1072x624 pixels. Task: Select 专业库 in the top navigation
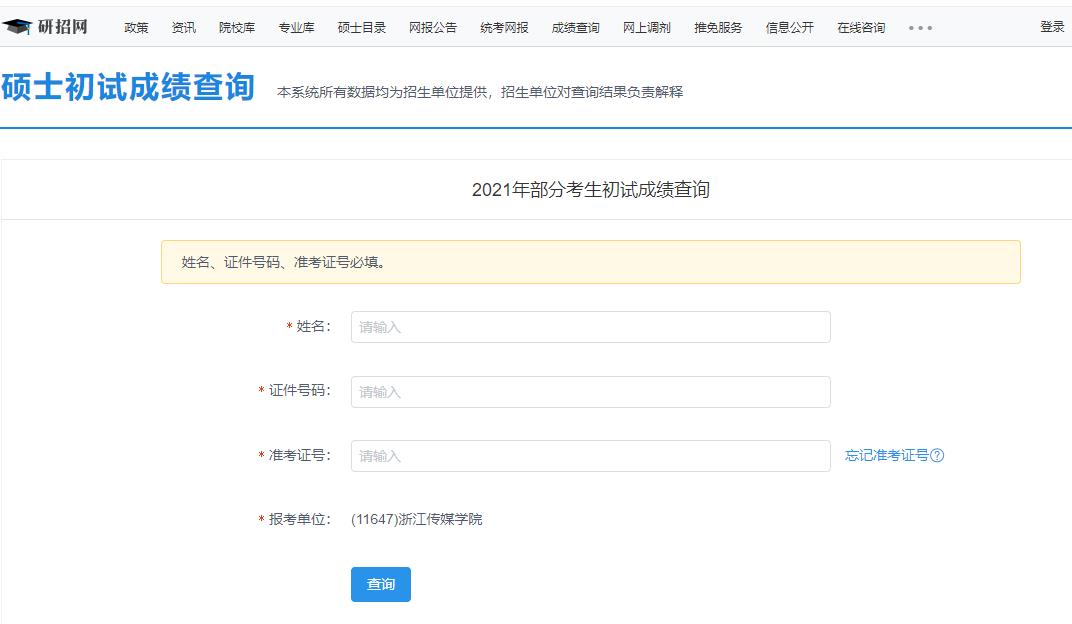296,28
